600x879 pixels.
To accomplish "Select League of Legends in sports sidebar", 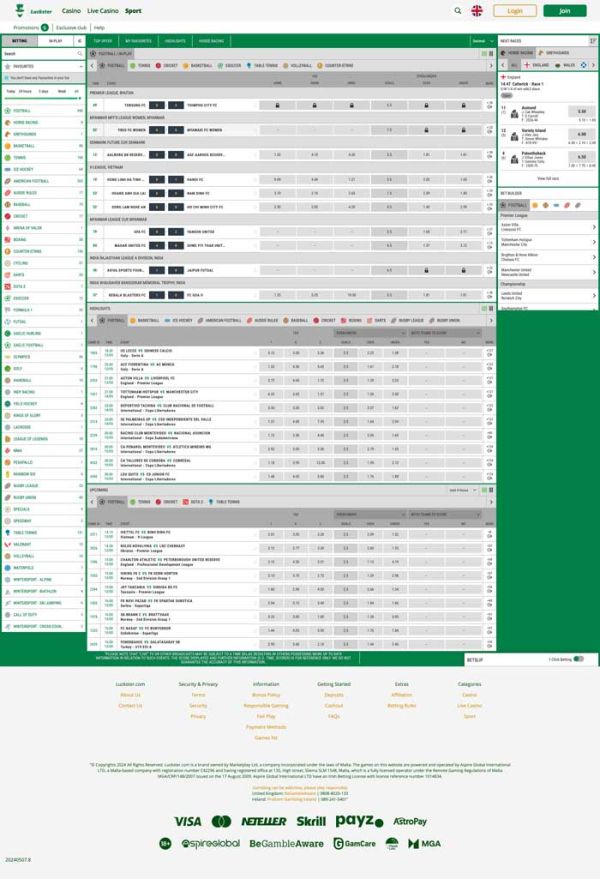I will 43,439.
